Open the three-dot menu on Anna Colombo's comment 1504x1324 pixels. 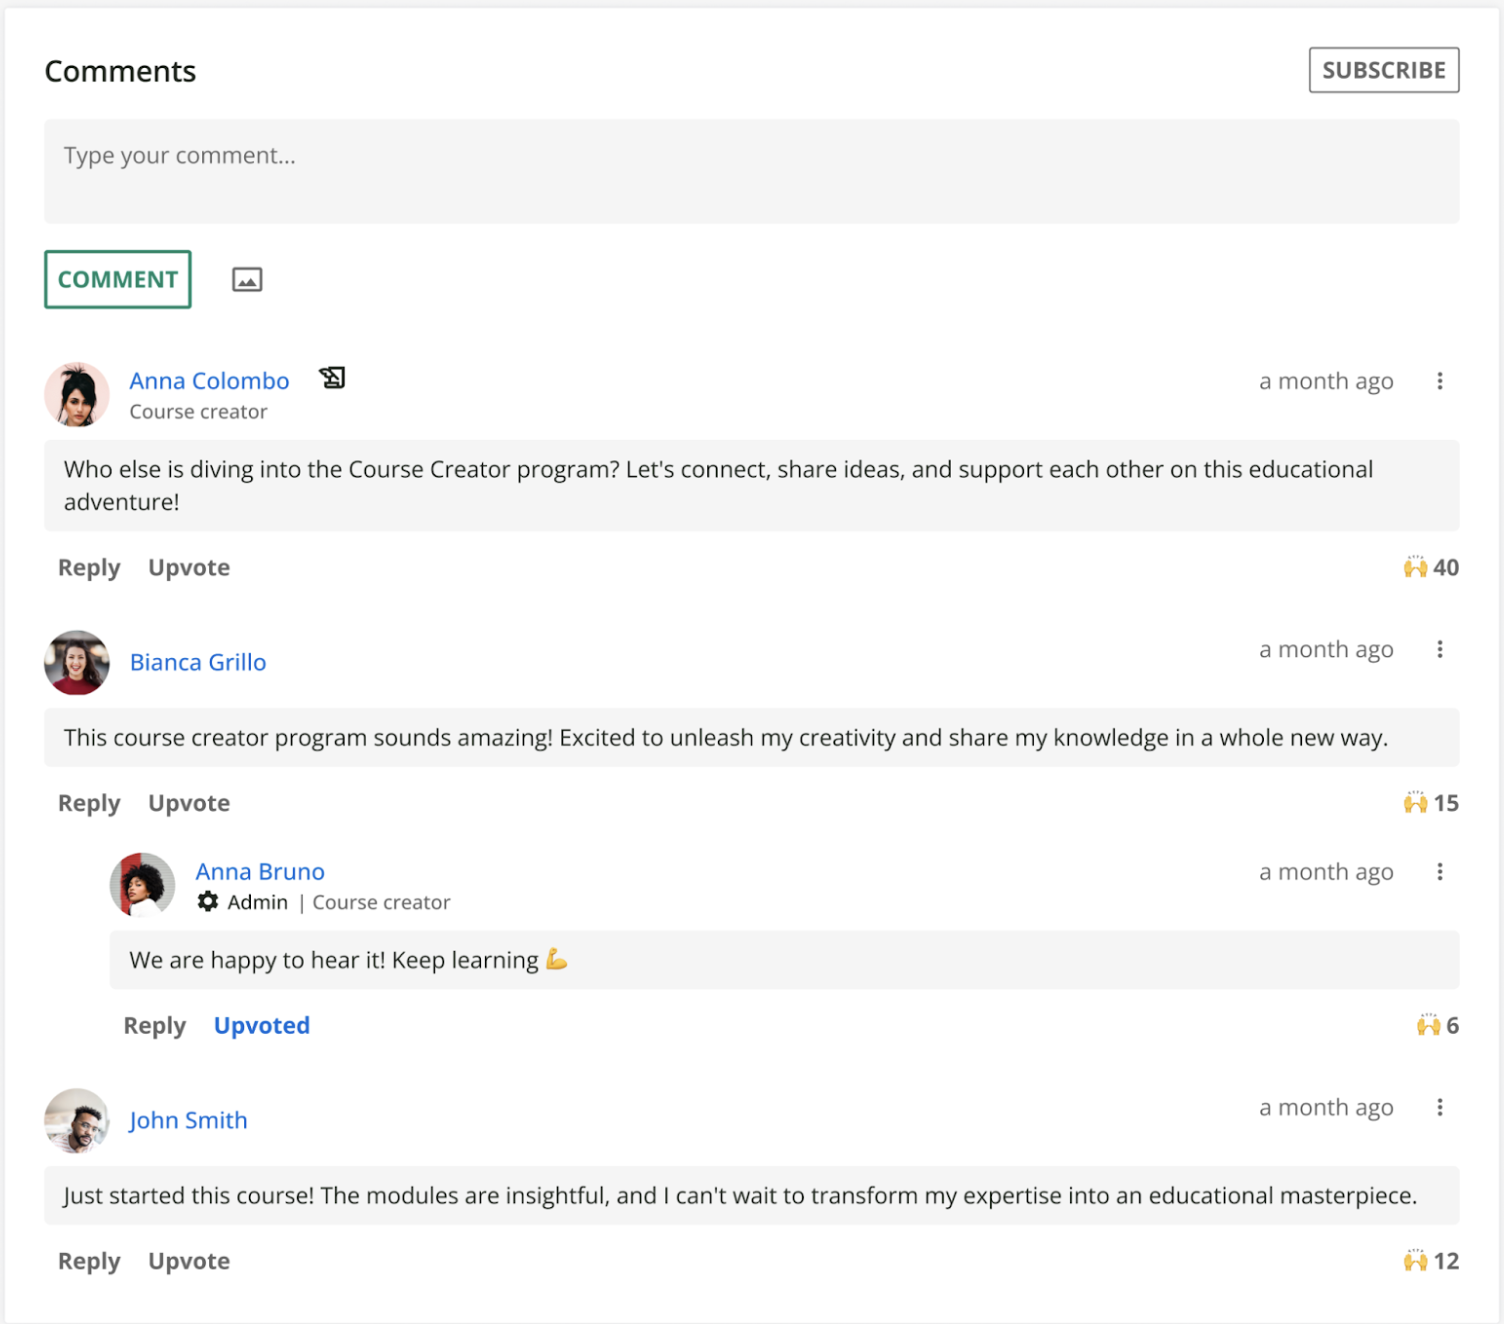[1439, 381]
